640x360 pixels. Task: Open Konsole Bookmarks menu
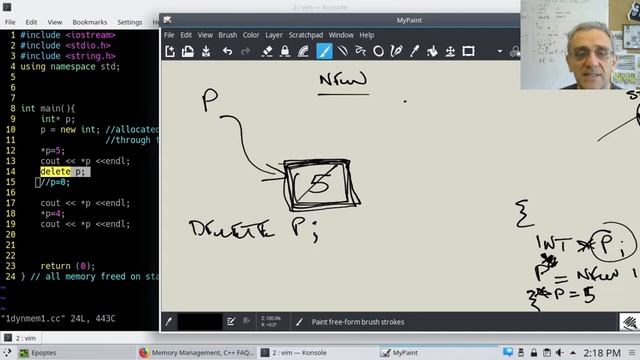click(90, 22)
